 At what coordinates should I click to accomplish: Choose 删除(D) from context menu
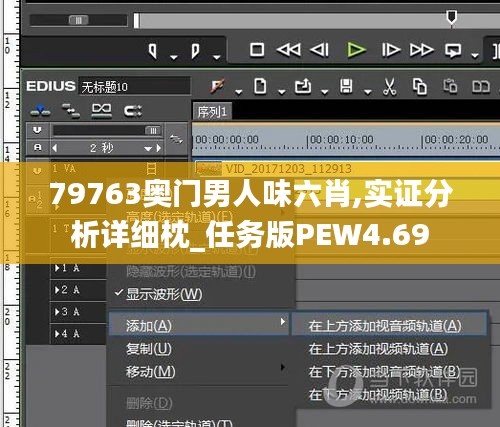(x=199, y=403)
